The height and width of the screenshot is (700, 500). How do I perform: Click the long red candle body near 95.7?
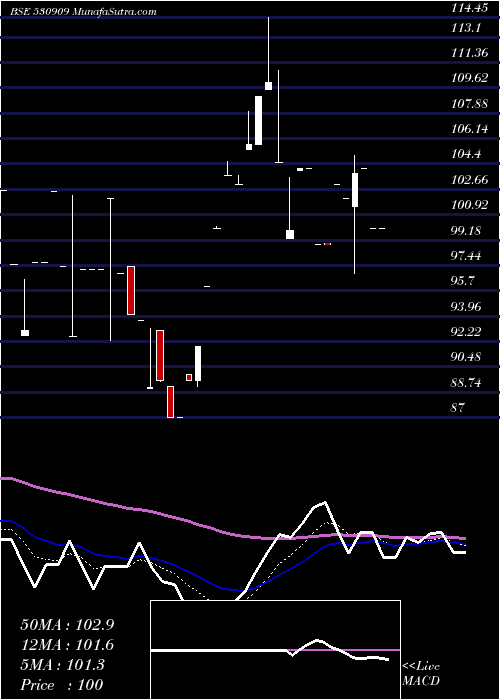point(131,290)
